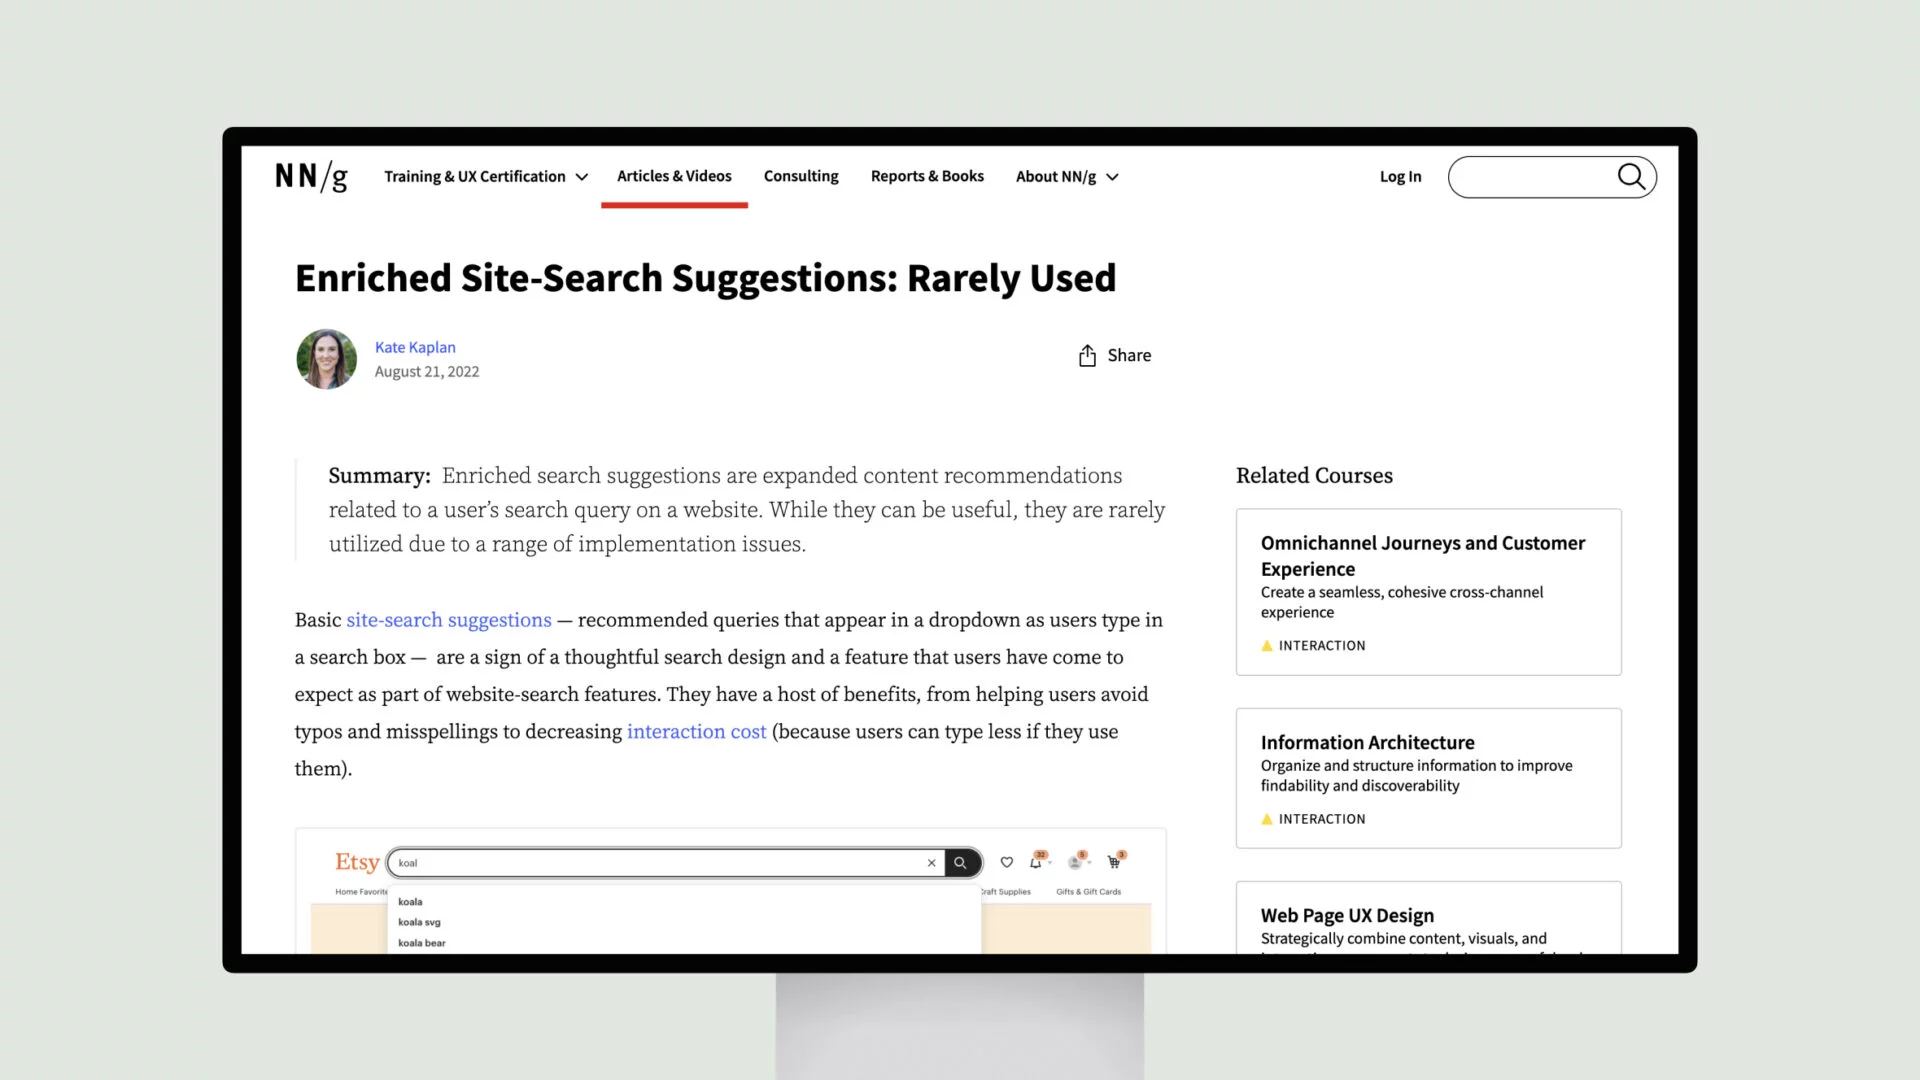Click the clear (X) icon in Etsy search box
1920x1080 pixels.
click(932, 862)
